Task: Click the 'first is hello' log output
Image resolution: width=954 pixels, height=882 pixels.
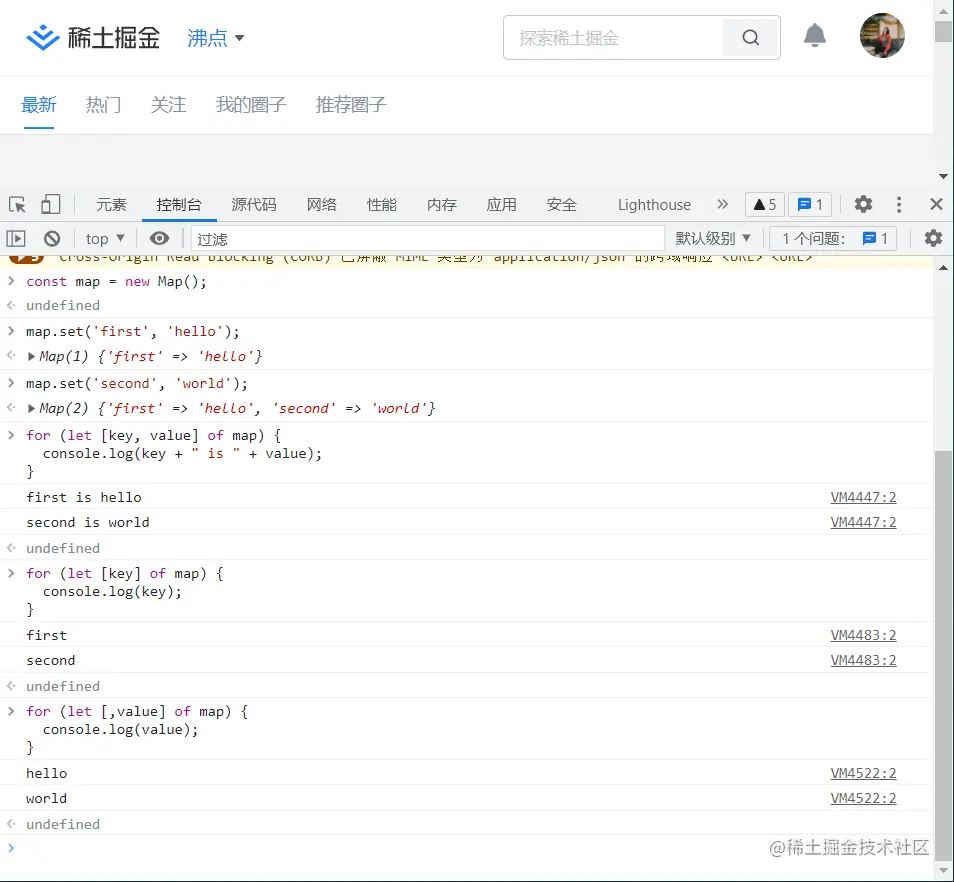Action: click(x=84, y=498)
